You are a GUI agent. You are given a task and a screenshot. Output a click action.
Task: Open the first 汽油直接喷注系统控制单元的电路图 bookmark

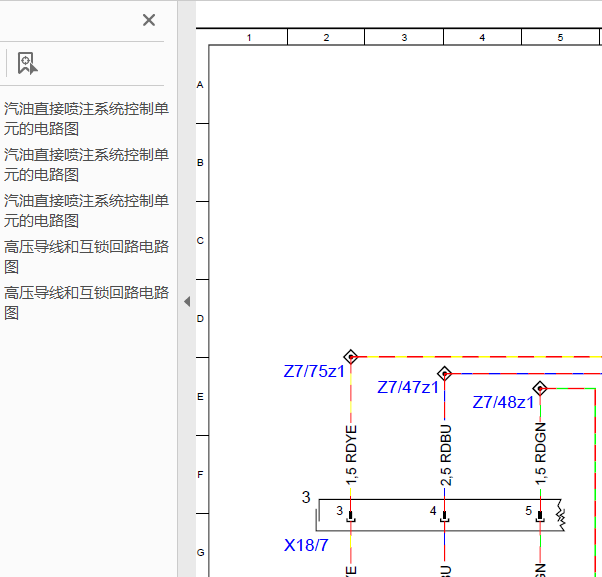(86, 119)
